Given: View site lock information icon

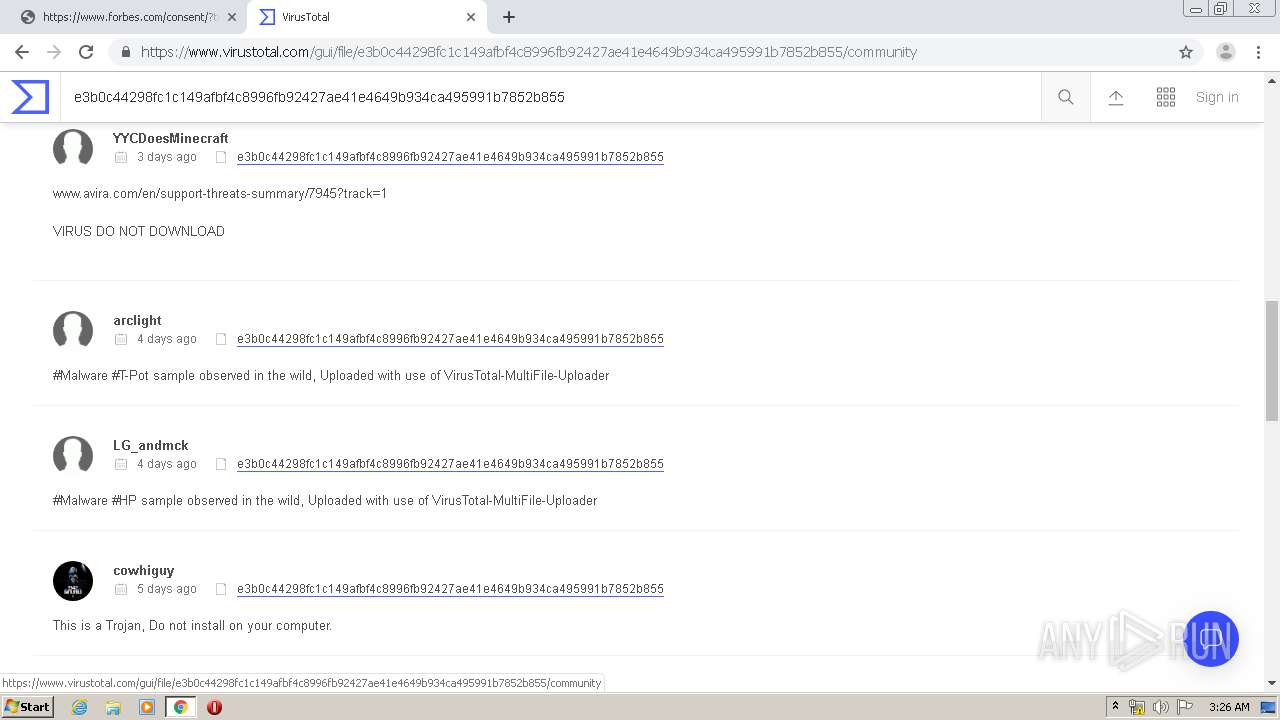Looking at the screenshot, I should (x=125, y=52).
